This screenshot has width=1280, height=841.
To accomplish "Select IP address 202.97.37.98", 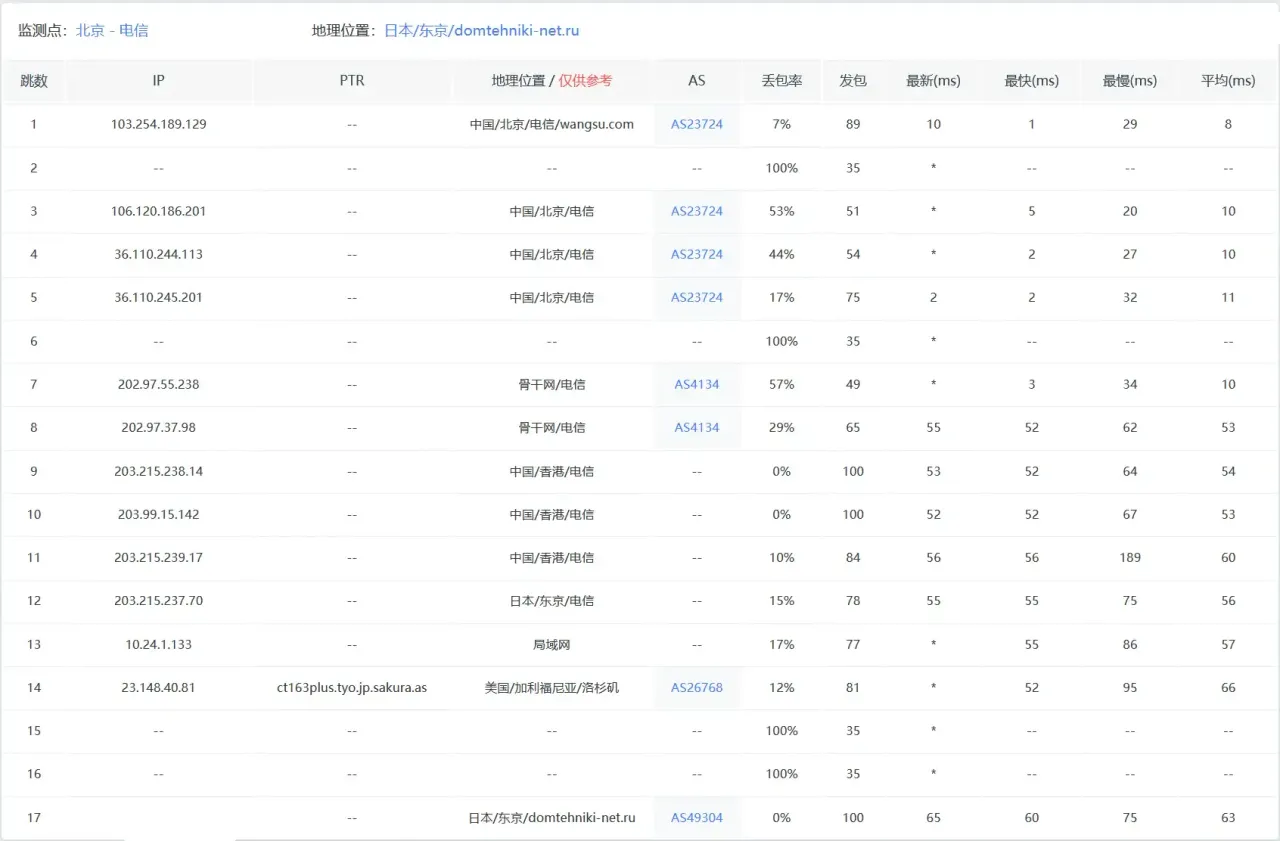I will coord(159,427).
